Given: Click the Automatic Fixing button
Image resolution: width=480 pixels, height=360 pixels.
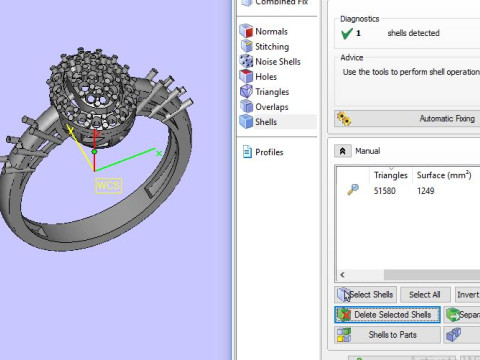Looking at the screenshot, I should click(407, 118).
